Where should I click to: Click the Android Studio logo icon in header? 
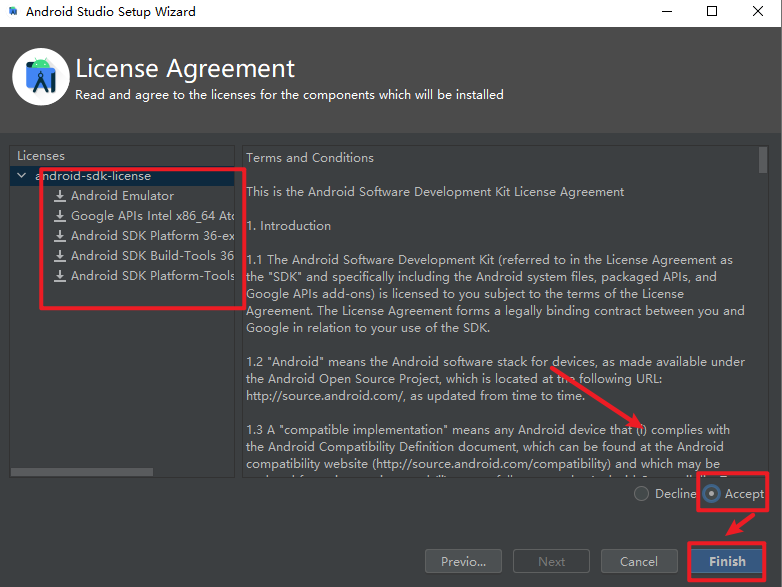[x=41, y=77]
